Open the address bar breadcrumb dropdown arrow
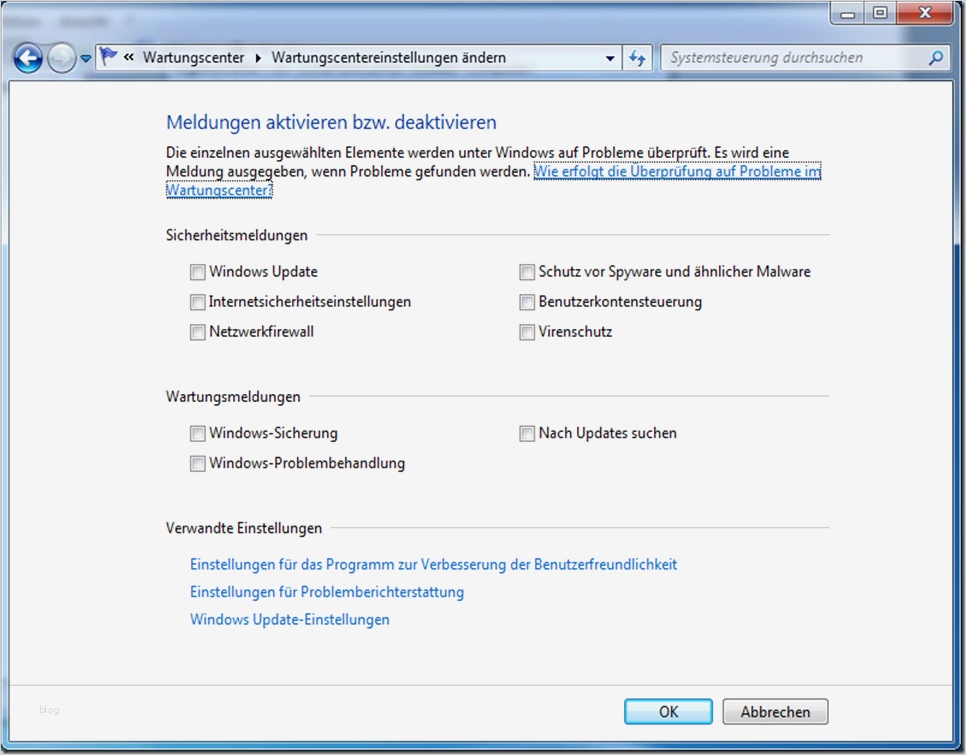The image size is (966, 755). click(611, 57)
